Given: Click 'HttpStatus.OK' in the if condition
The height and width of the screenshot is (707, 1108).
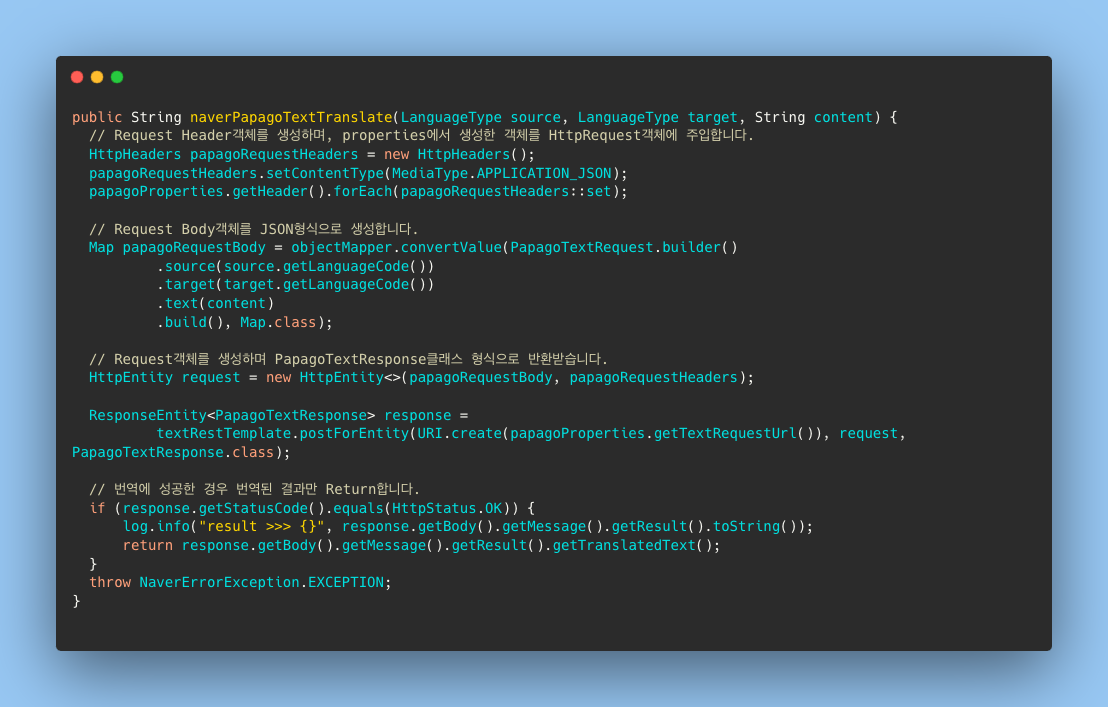Looking at the screenshot, I should pyautogui.click(x=447, y=508).
